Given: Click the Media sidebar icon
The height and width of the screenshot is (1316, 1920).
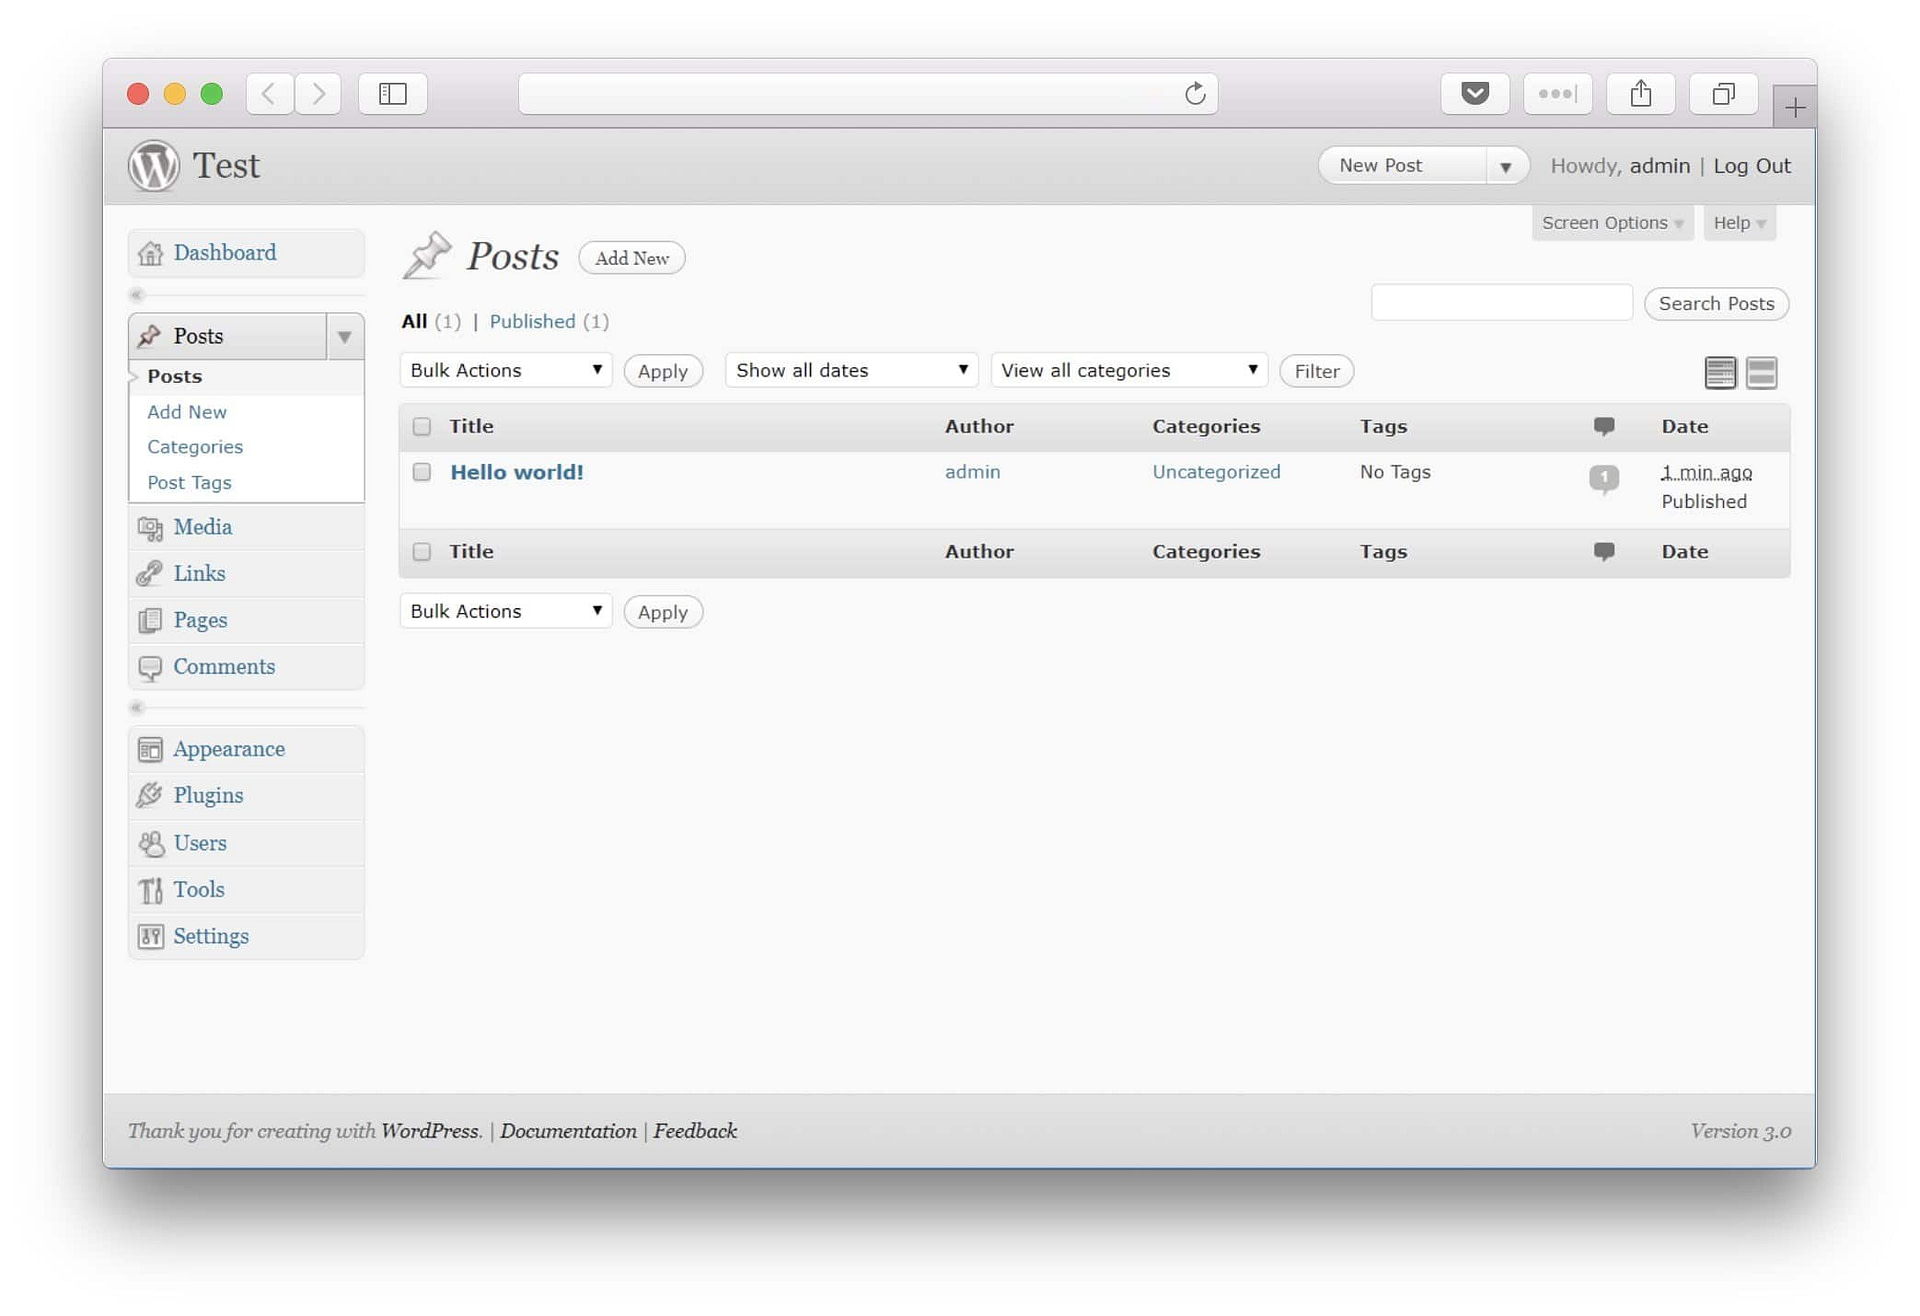Looking at the screenshot, I should click(x=150, y=528).
